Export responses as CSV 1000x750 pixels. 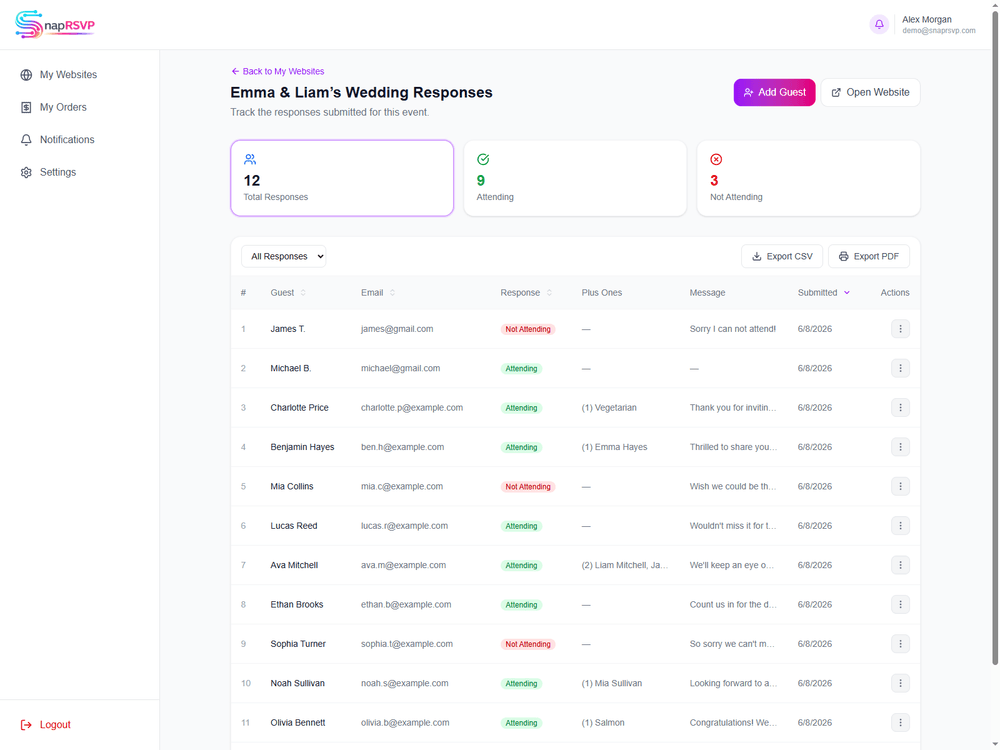(782, 256)
